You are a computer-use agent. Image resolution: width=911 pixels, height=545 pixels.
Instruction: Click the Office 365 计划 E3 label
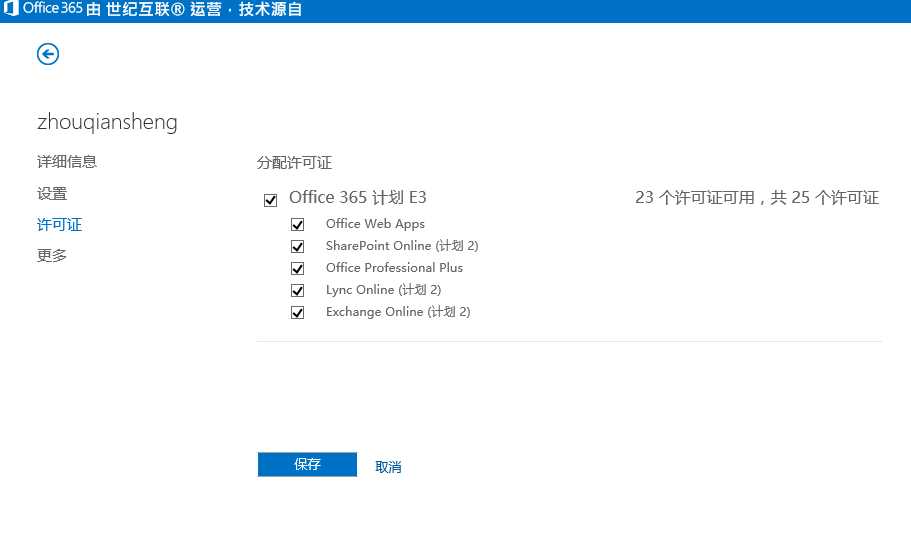[358, 198]
